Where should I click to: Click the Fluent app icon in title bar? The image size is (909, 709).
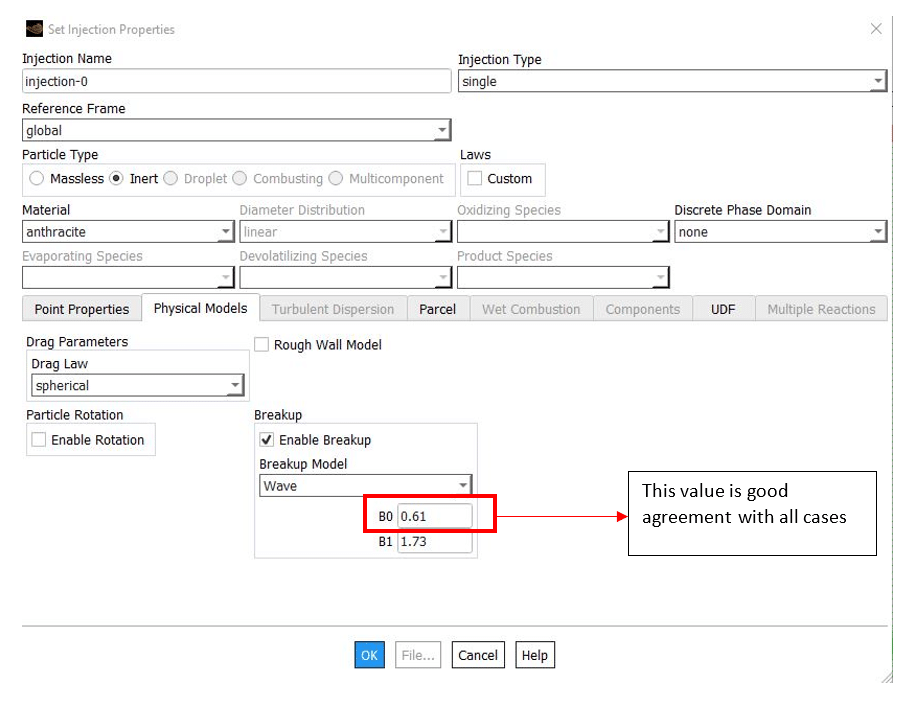click(x=34, y=29)
